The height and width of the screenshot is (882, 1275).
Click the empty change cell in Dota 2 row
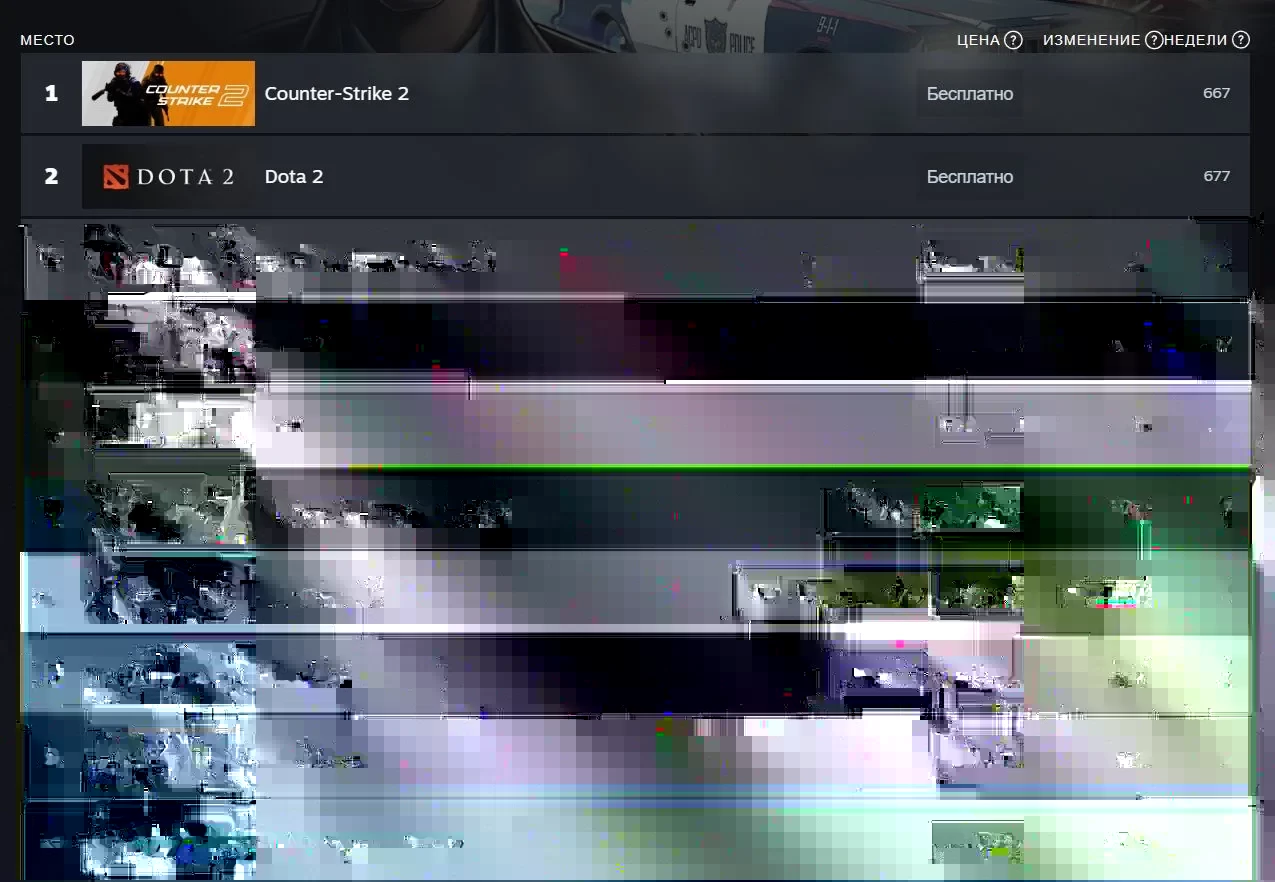[1100, 177]
